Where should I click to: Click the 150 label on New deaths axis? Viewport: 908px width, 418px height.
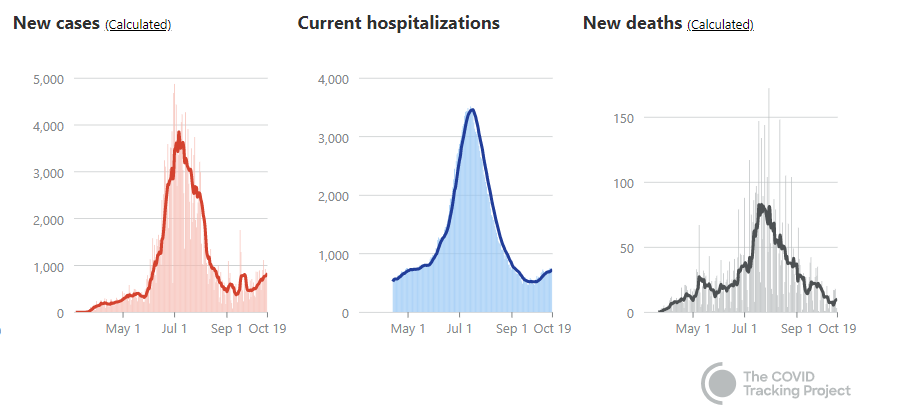[x=623, y=118]
